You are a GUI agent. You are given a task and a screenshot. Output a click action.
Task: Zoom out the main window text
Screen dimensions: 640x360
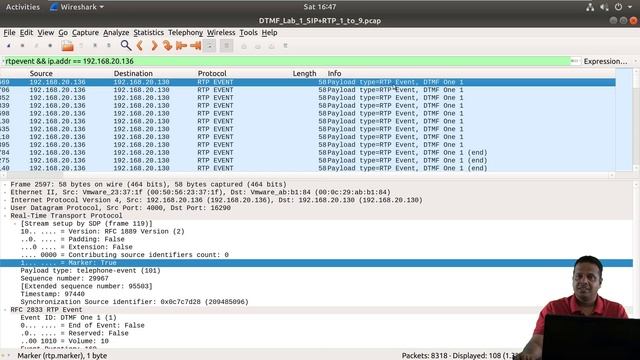coord(258,46)
